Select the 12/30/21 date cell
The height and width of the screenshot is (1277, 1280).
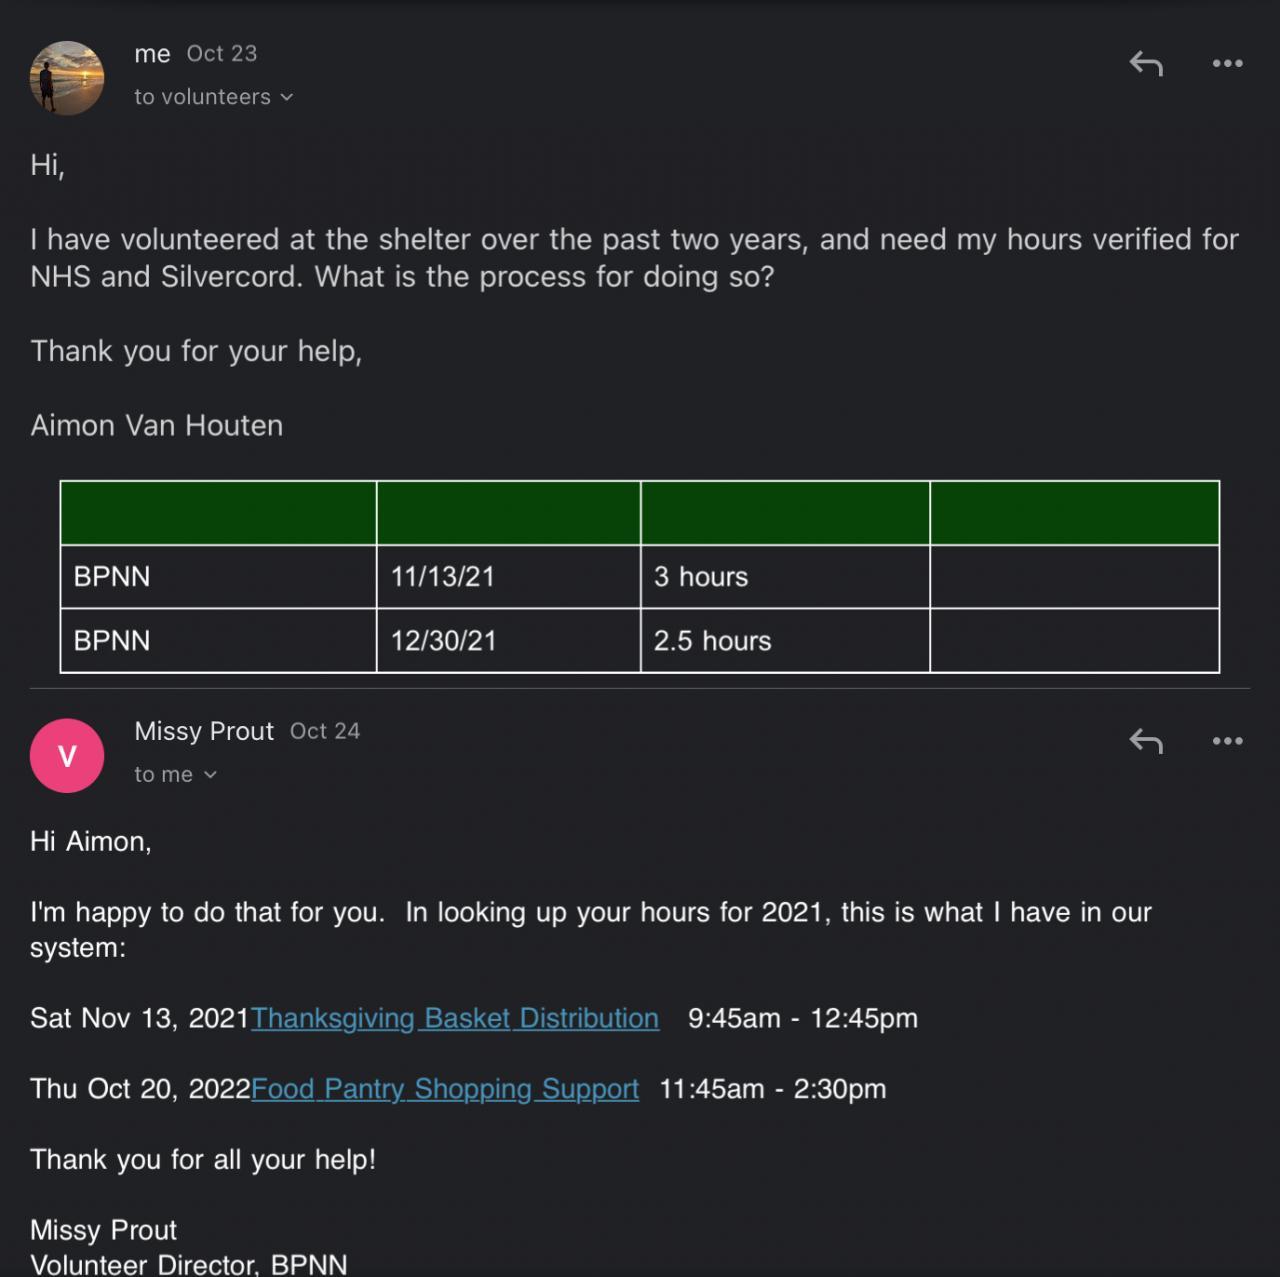pyautogui.click(x=507, y=641)
